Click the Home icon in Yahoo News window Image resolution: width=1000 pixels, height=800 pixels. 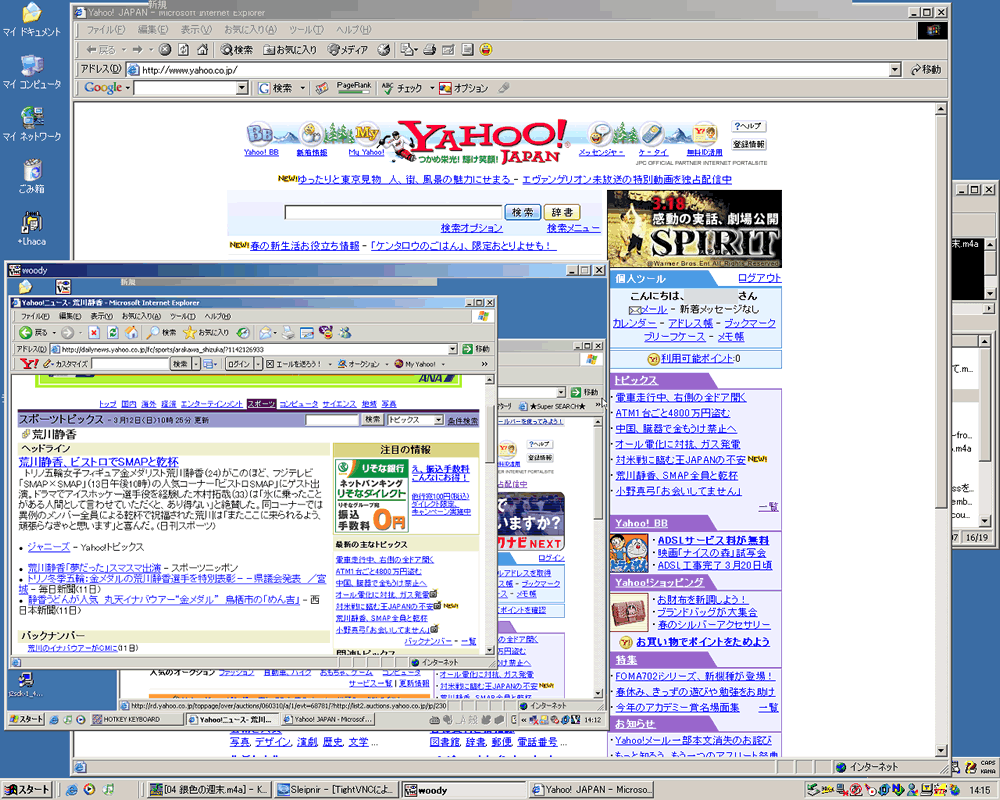pos(131,332)
